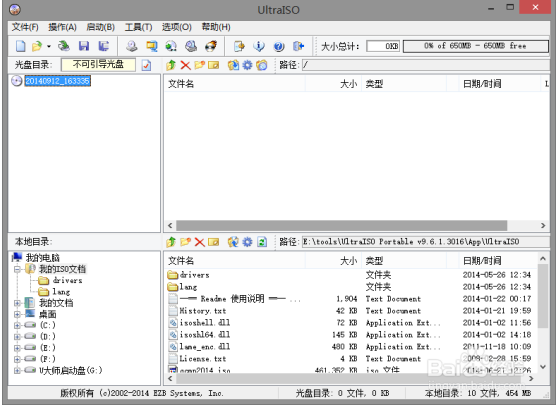Click the New file toolbar icon
Screen dimensions: 559x409
(x=21, y=46)
